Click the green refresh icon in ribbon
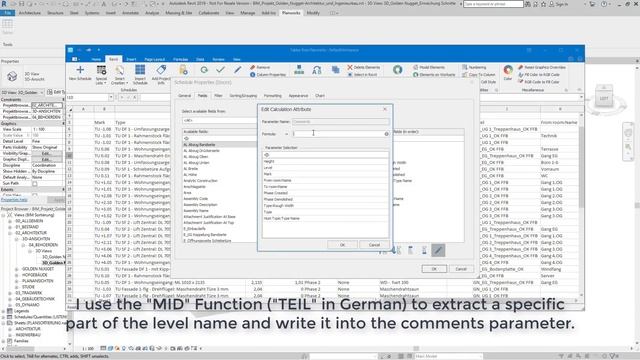This screenshot has height=360, width=640. tap(204, 70)
